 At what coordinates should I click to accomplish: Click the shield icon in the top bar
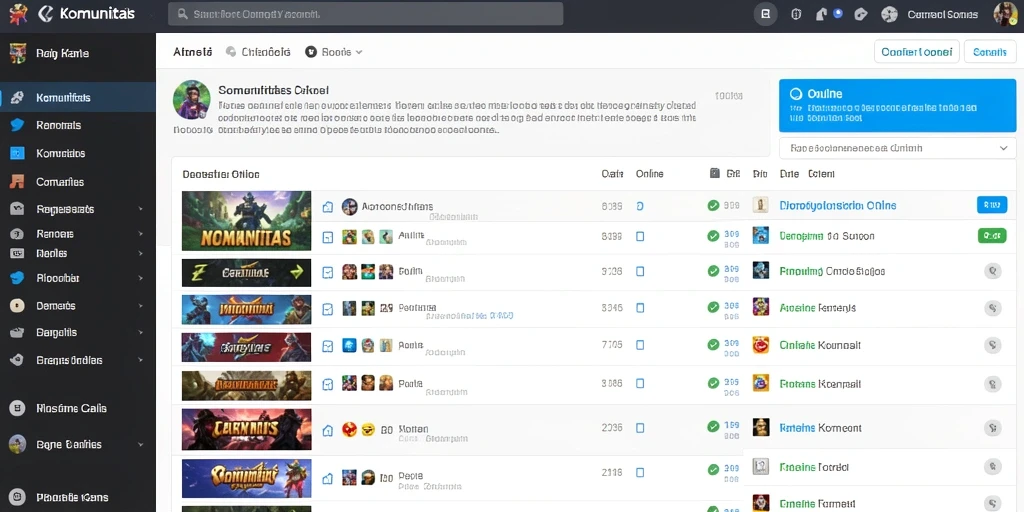796,14
